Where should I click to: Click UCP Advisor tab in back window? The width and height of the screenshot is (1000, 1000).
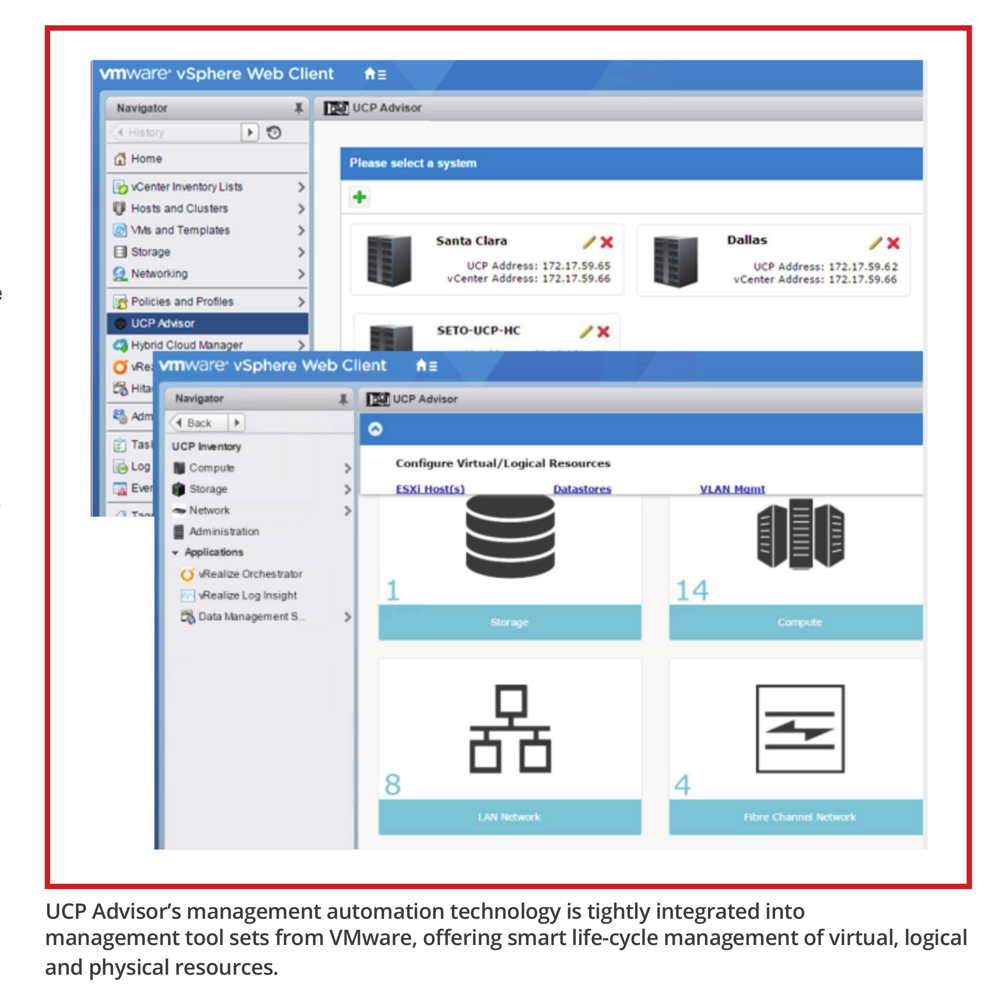pos(372,108)
